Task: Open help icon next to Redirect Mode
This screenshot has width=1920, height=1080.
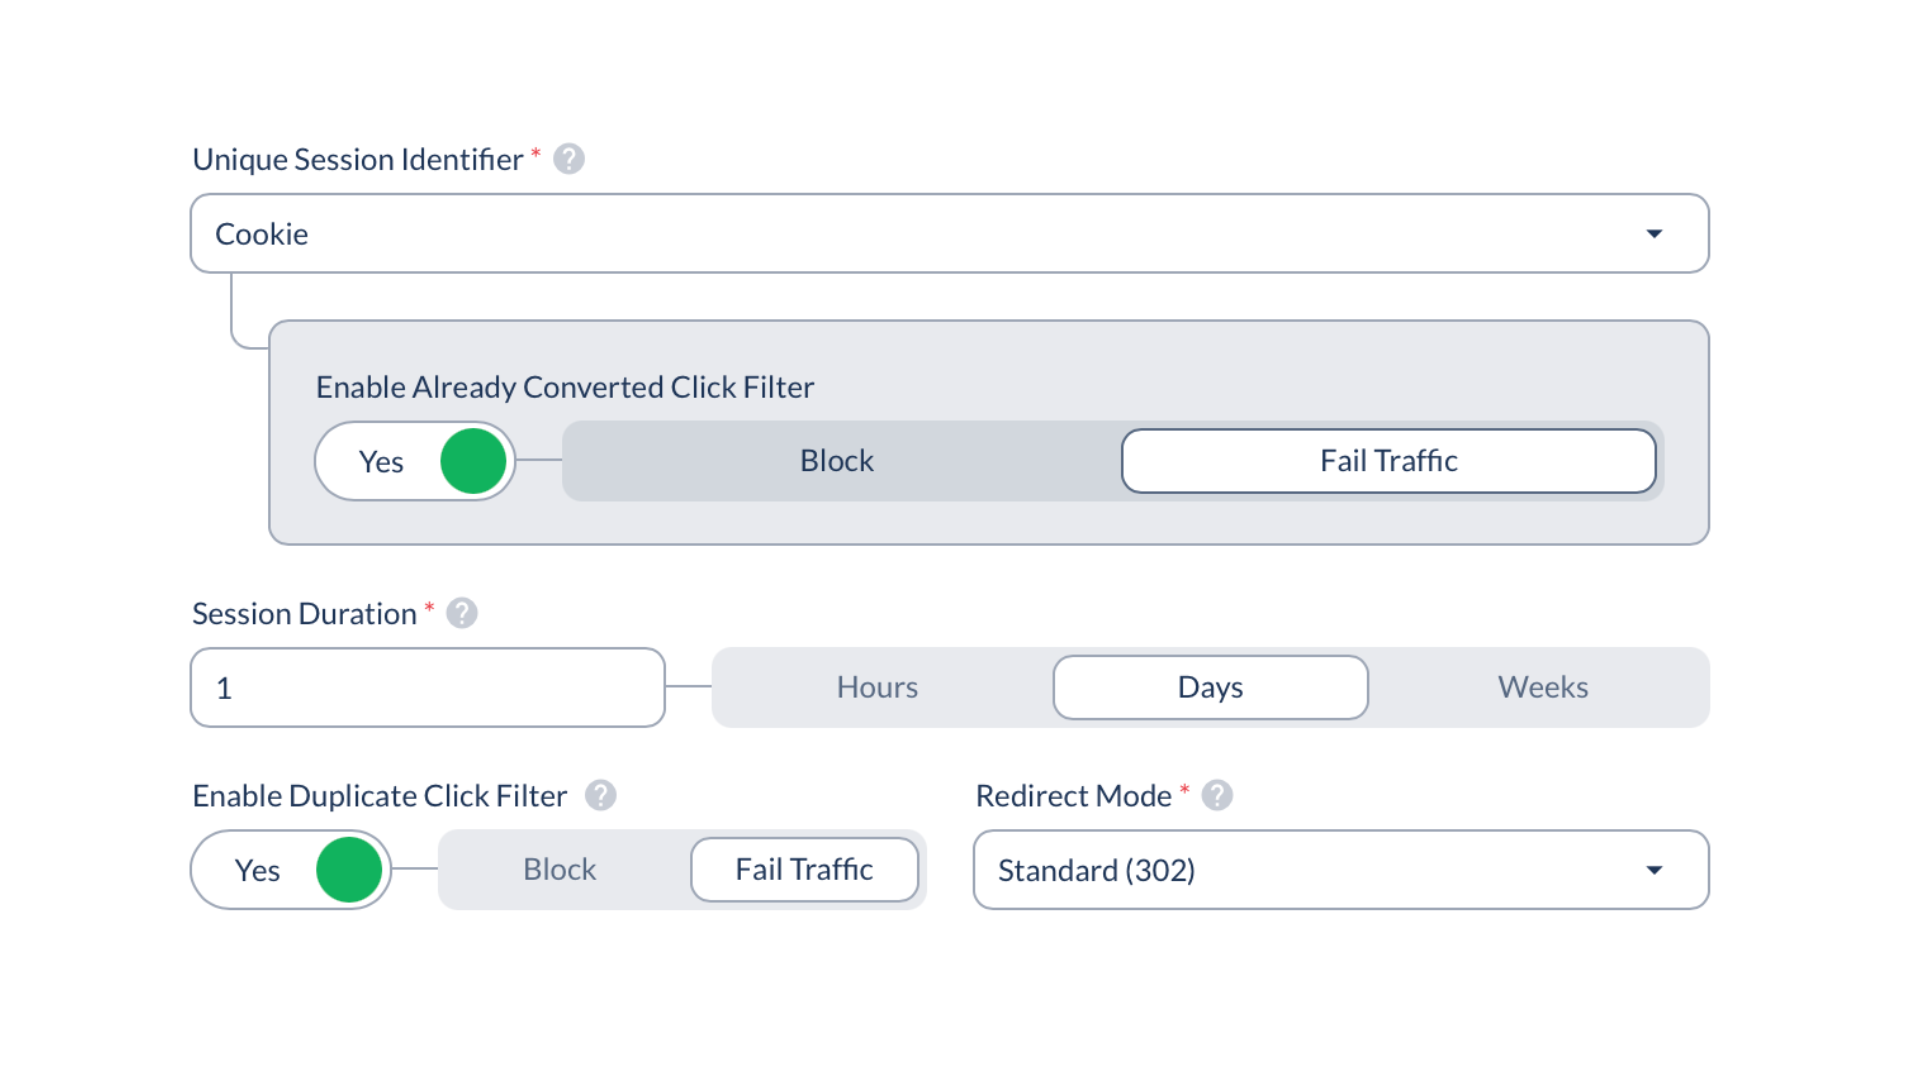Action: click(x=1217, y=795)
